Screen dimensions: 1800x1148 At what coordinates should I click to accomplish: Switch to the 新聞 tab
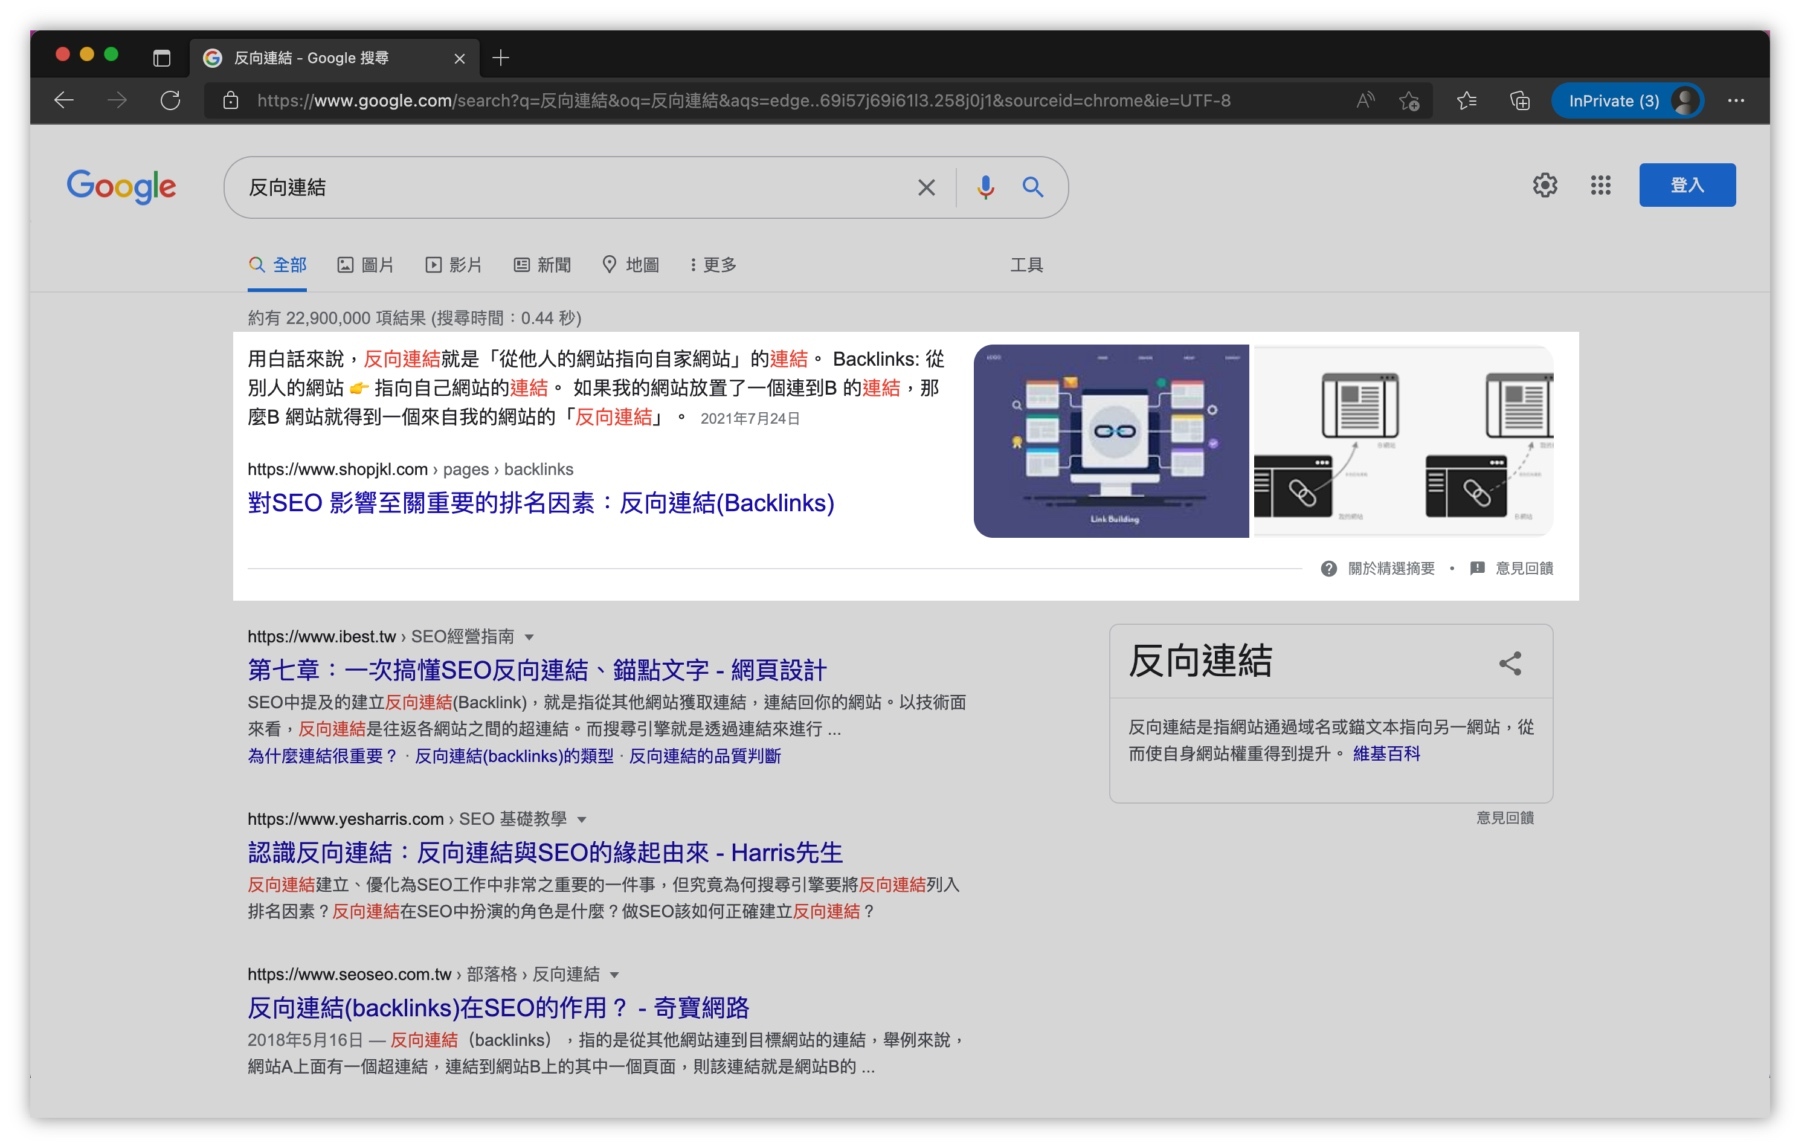pyautogui.click(x=542, y=265)
